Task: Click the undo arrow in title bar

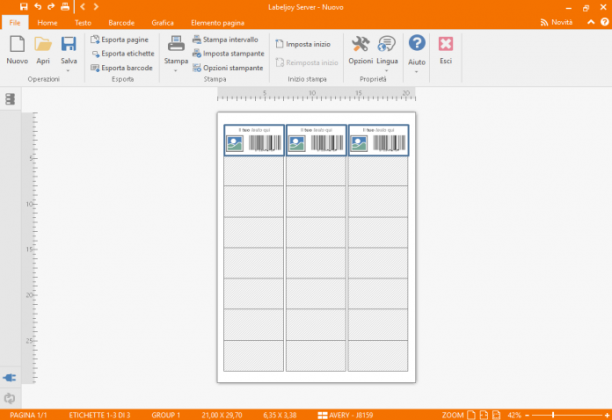Action: [x=38, y=7]
